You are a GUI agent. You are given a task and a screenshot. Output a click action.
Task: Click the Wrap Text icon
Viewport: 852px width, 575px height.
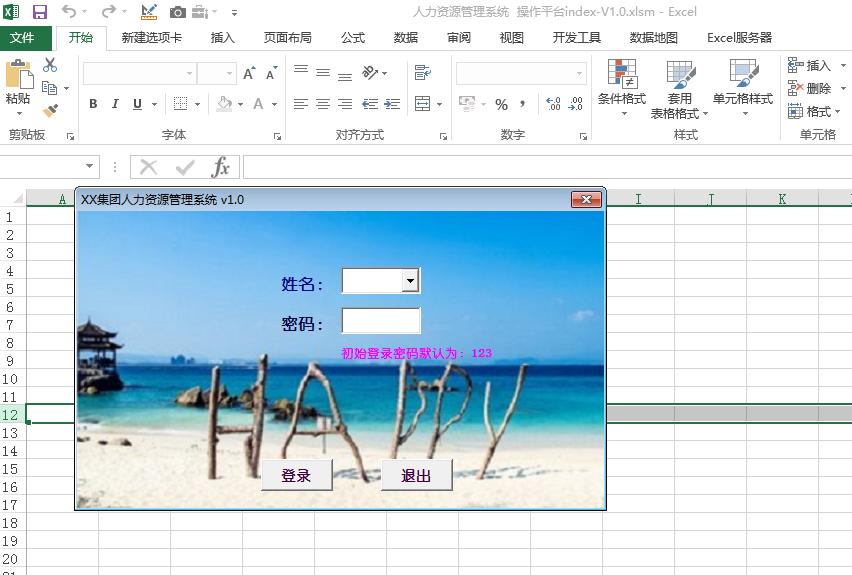[x=423, y=72]
